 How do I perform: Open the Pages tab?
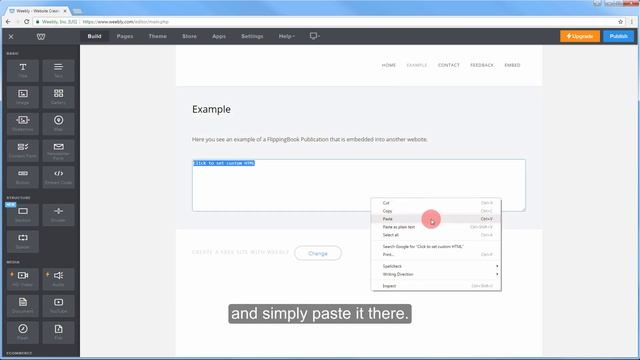tap(125, 36)
